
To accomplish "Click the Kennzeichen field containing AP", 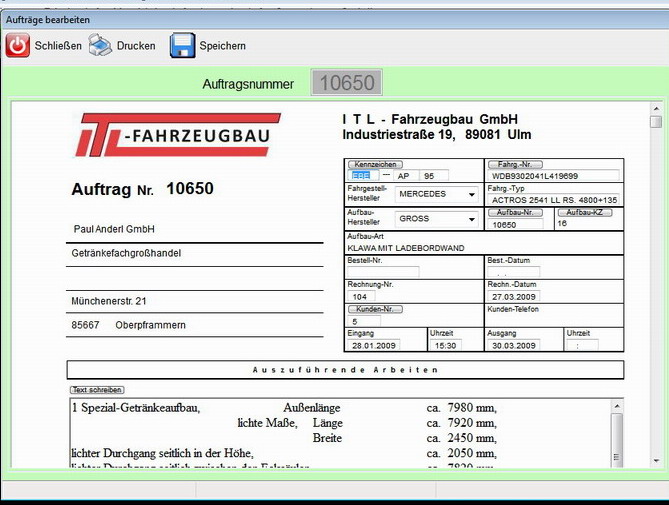I will click(405, 176).
